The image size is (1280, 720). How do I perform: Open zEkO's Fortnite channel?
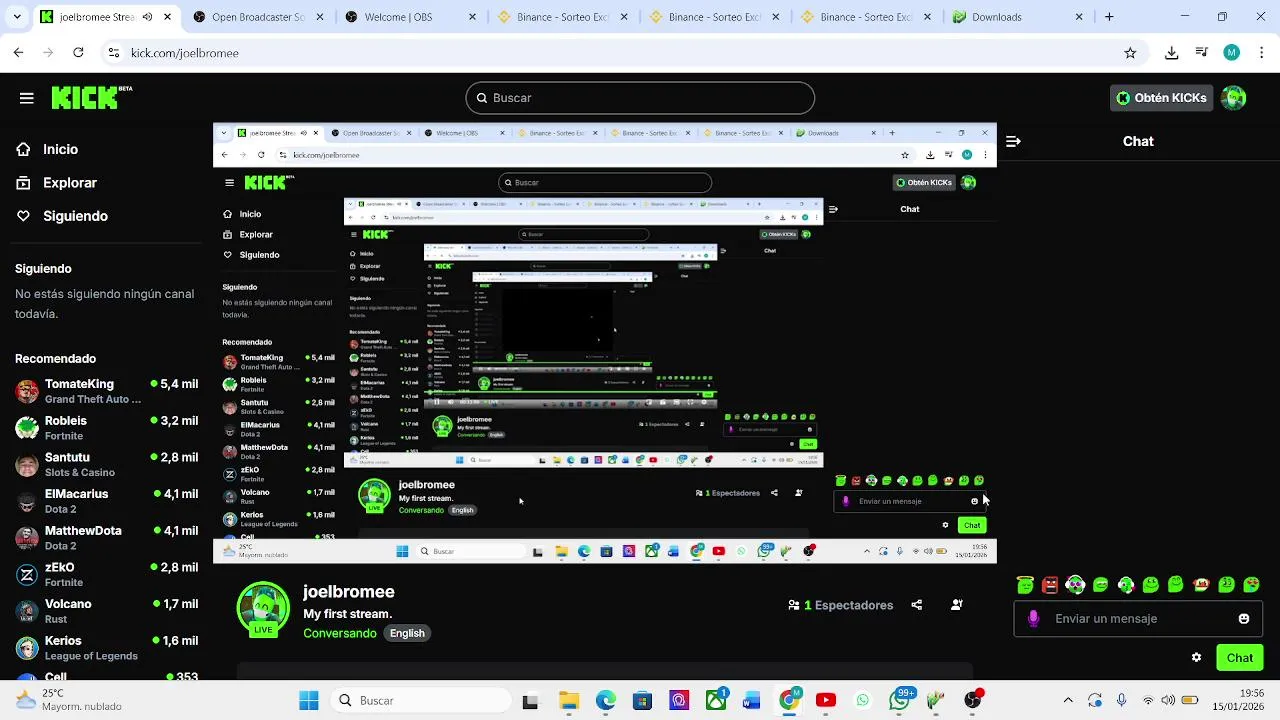(106, 575)
